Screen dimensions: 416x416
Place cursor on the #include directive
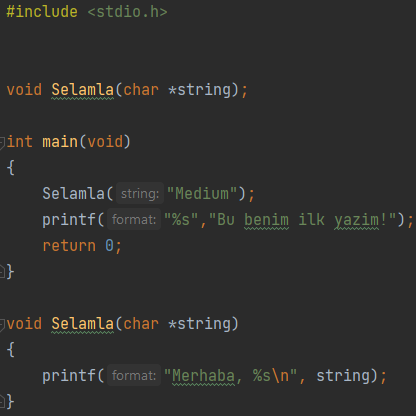tap(42, 12)
